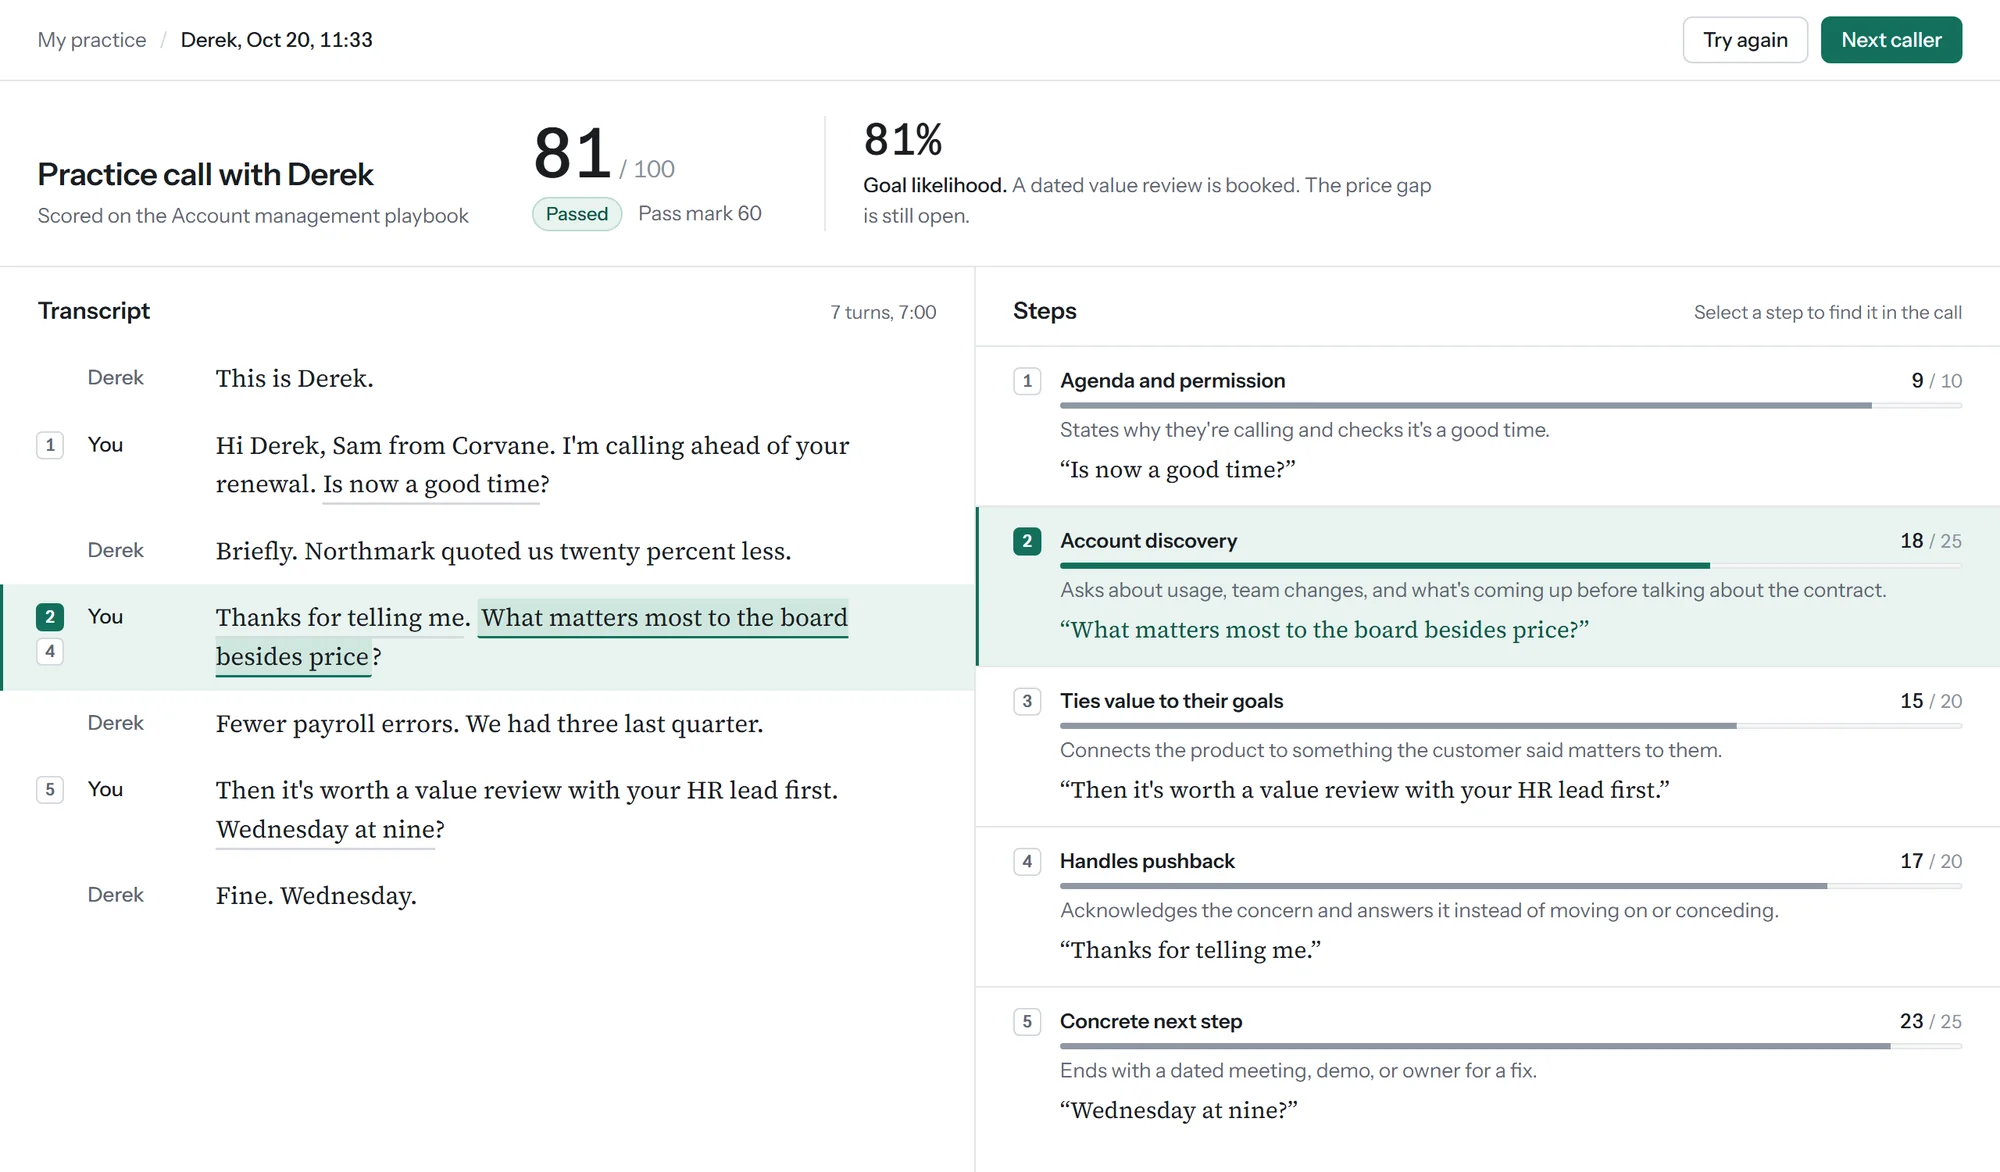Select step 1 badge in the Steps list
Image resolution: width=2000 pixels, height=1172 pixels.
click(x=1027, y=381)
